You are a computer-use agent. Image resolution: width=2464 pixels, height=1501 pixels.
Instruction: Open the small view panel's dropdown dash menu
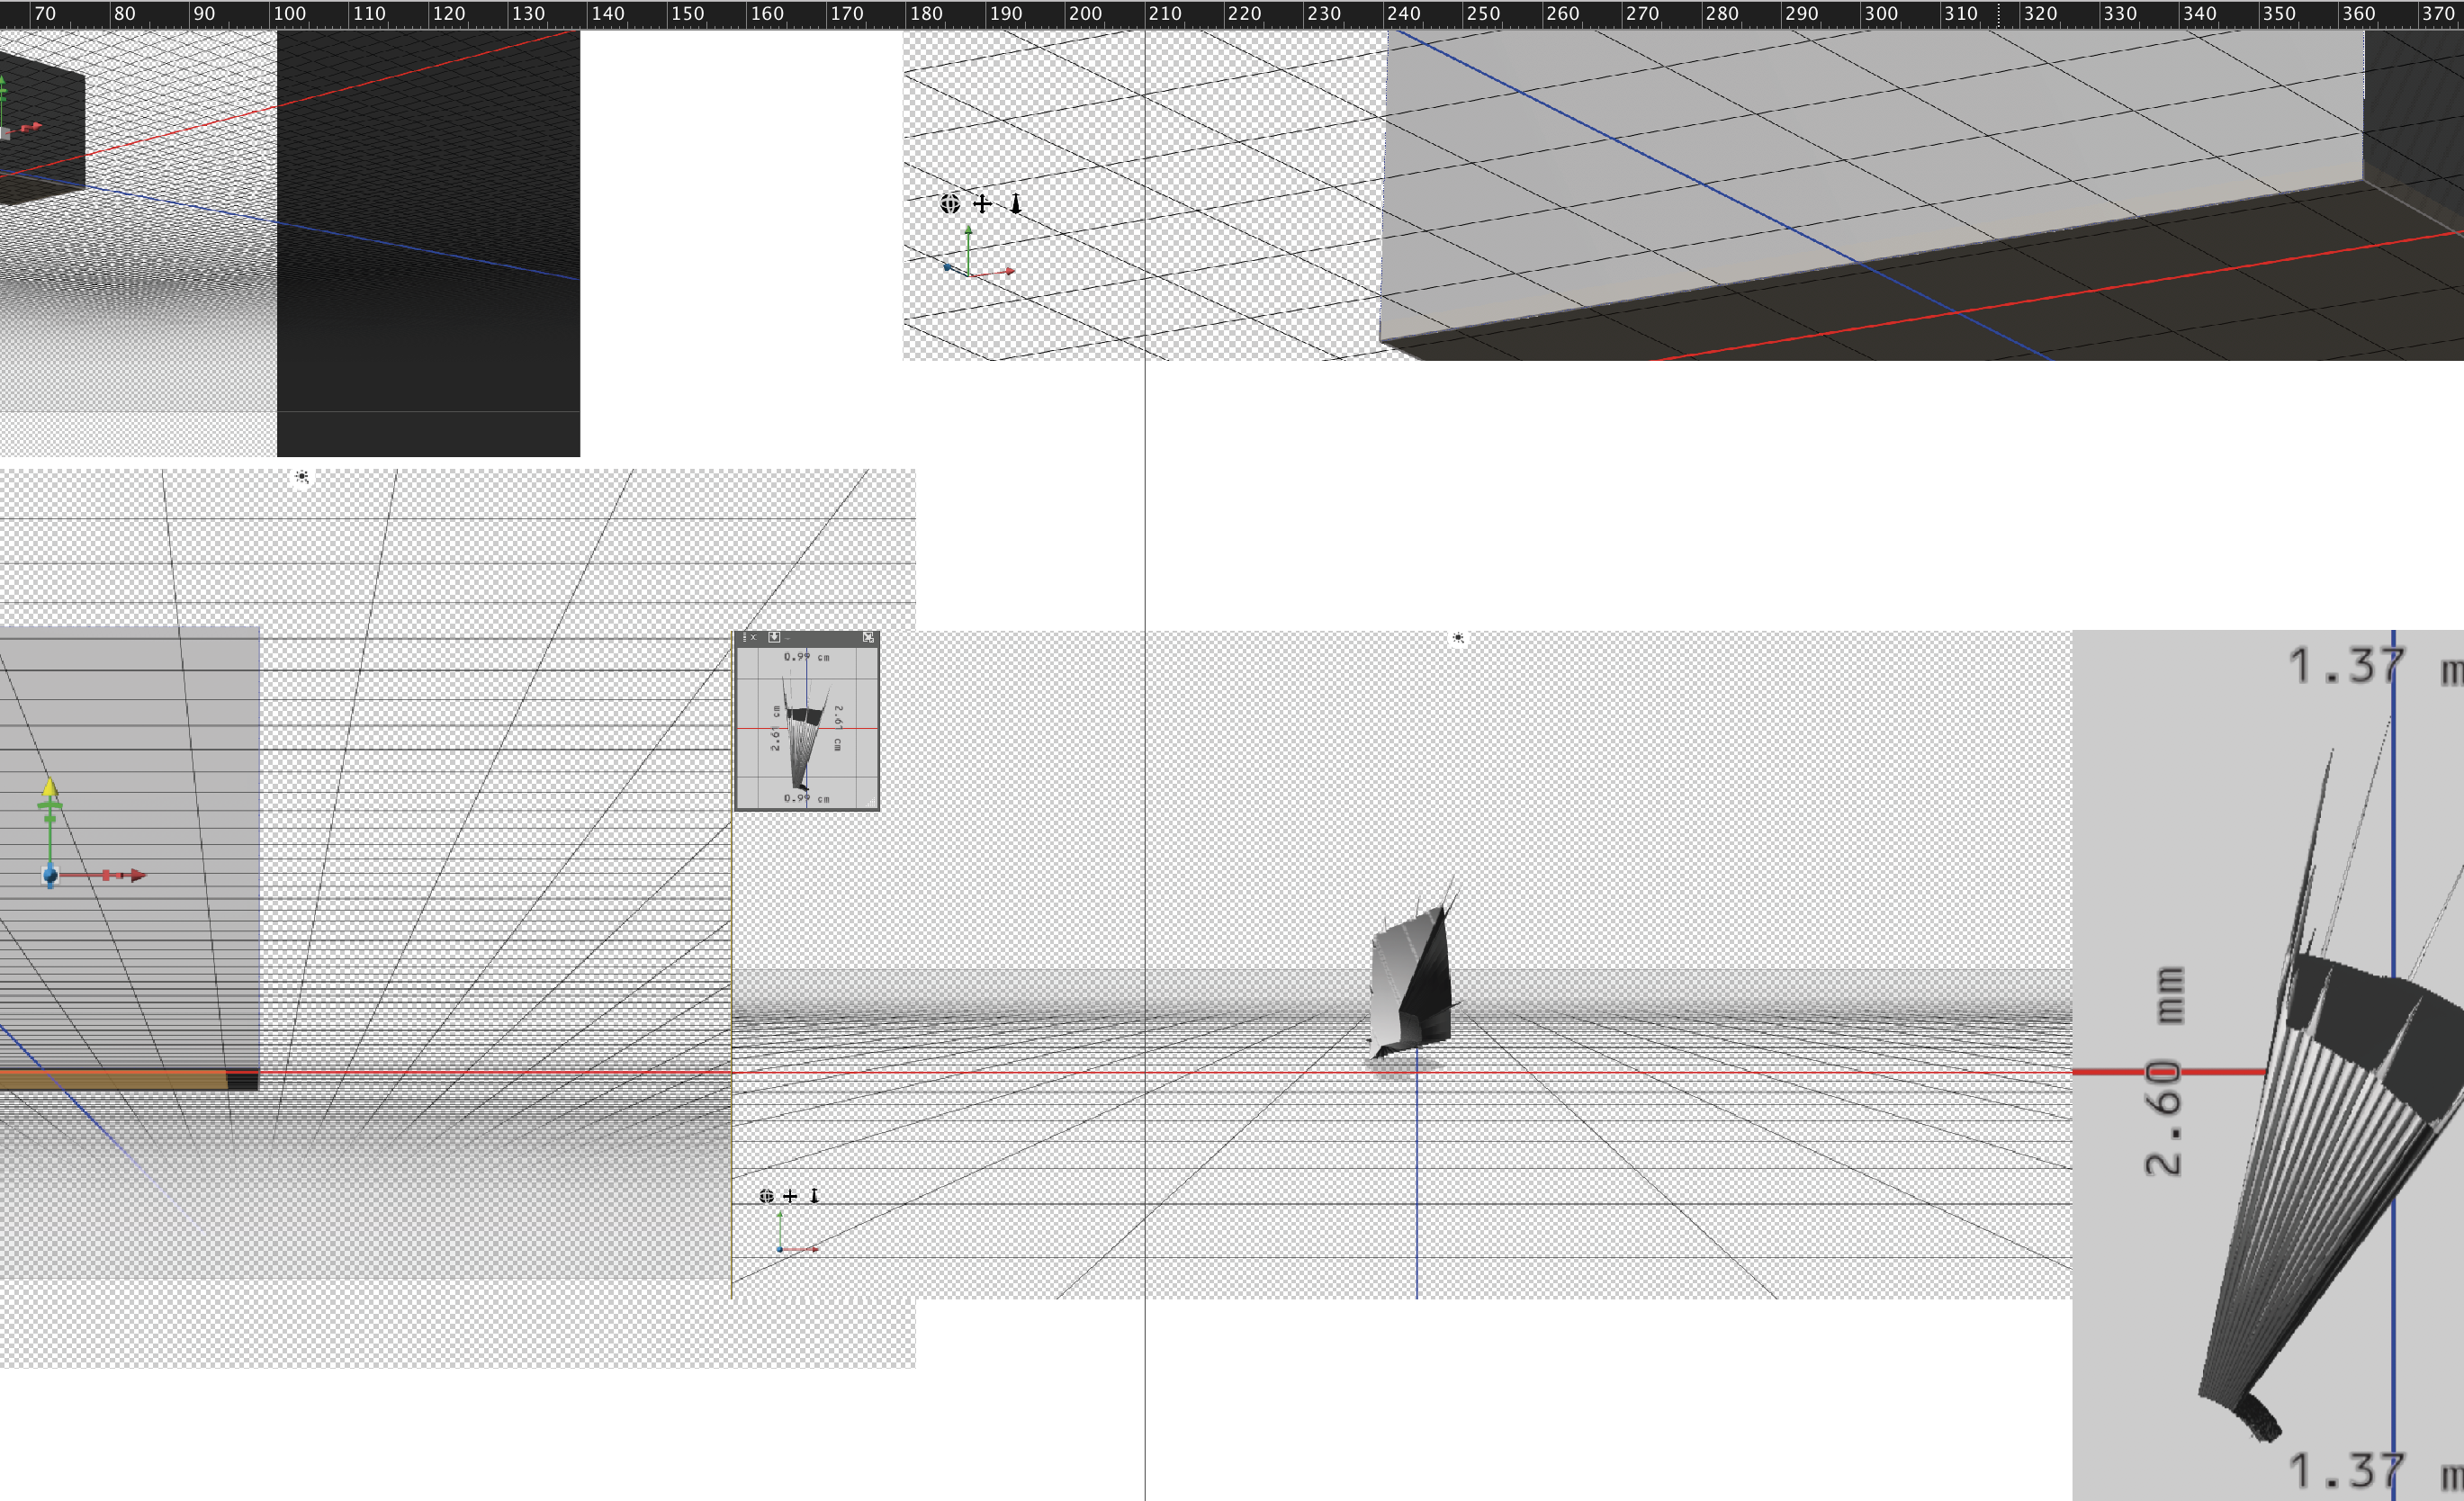coord(788,639)
